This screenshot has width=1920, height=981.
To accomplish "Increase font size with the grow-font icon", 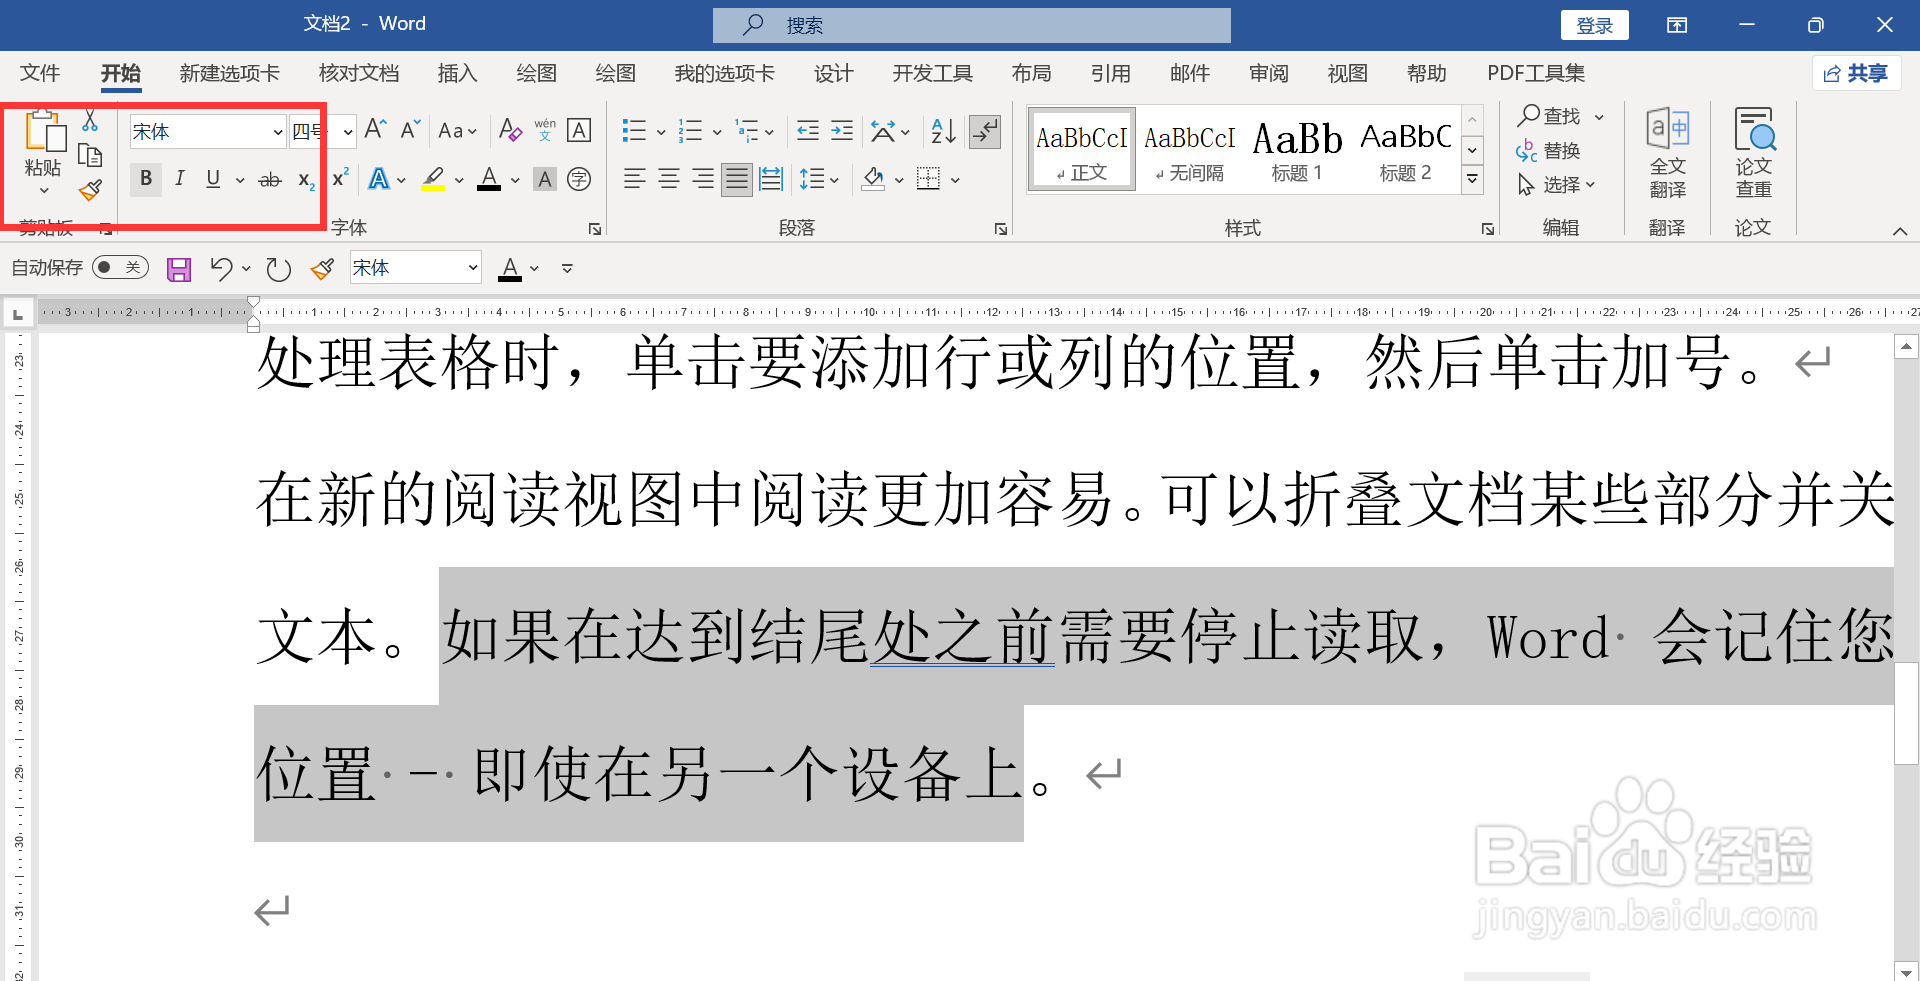I will [375, 130].
